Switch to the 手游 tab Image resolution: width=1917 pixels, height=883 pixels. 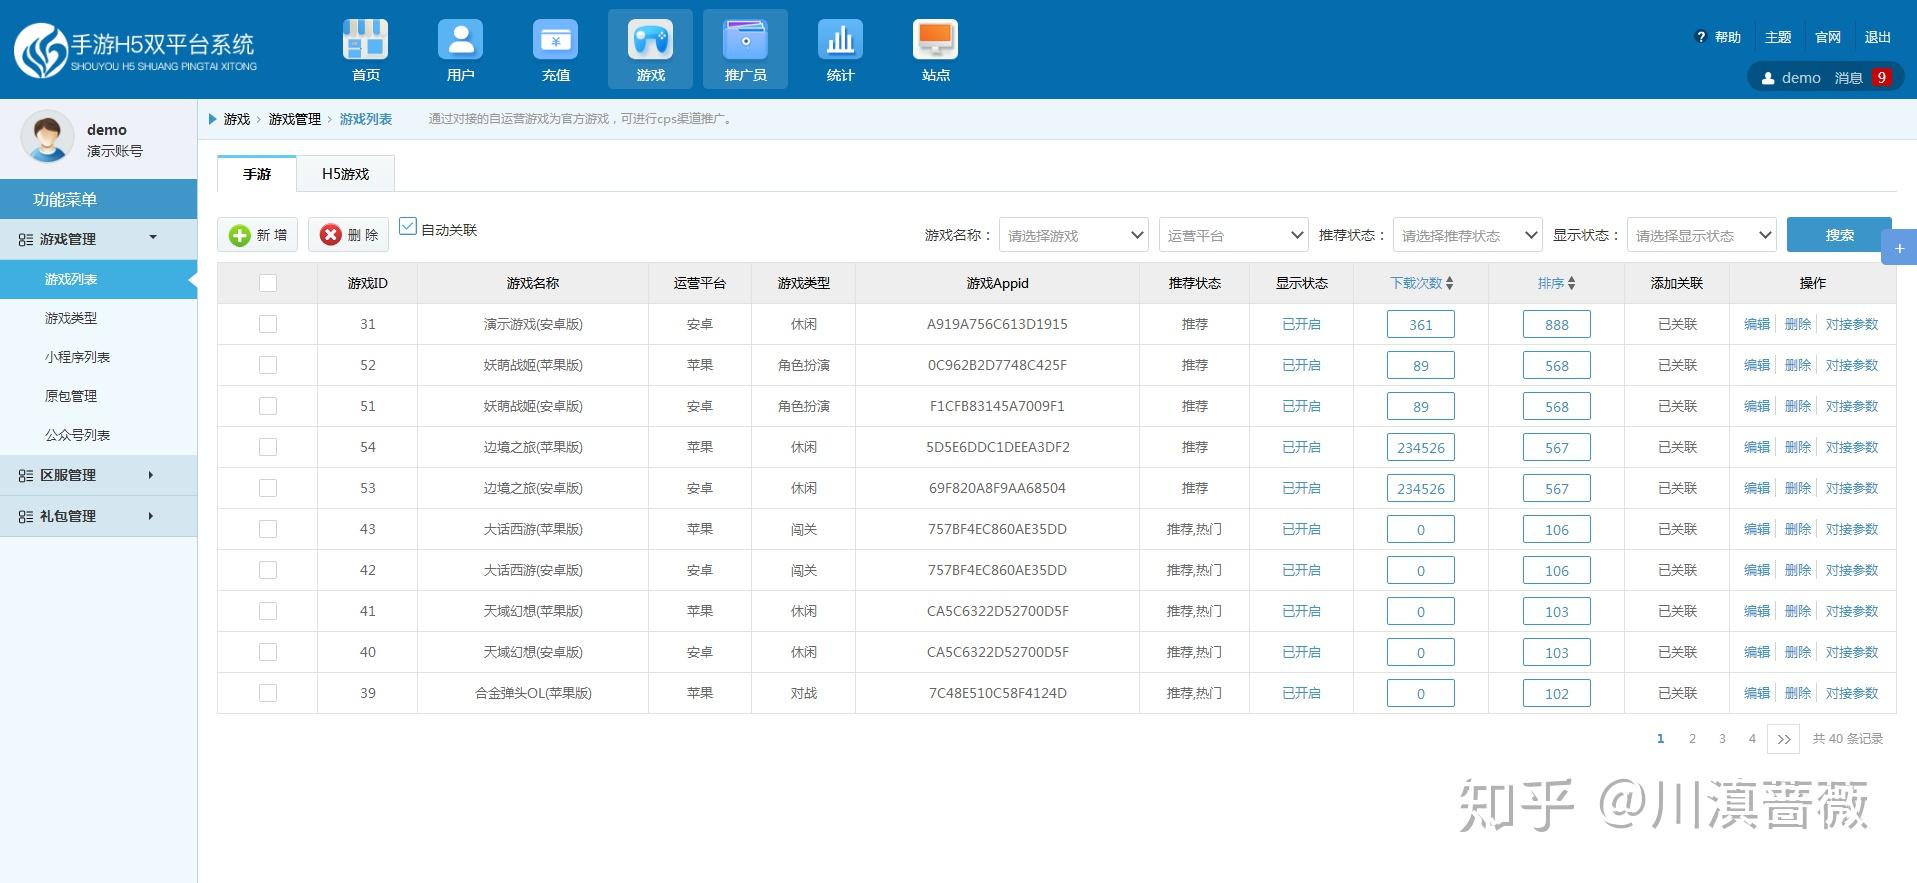(x=257, y=174)
